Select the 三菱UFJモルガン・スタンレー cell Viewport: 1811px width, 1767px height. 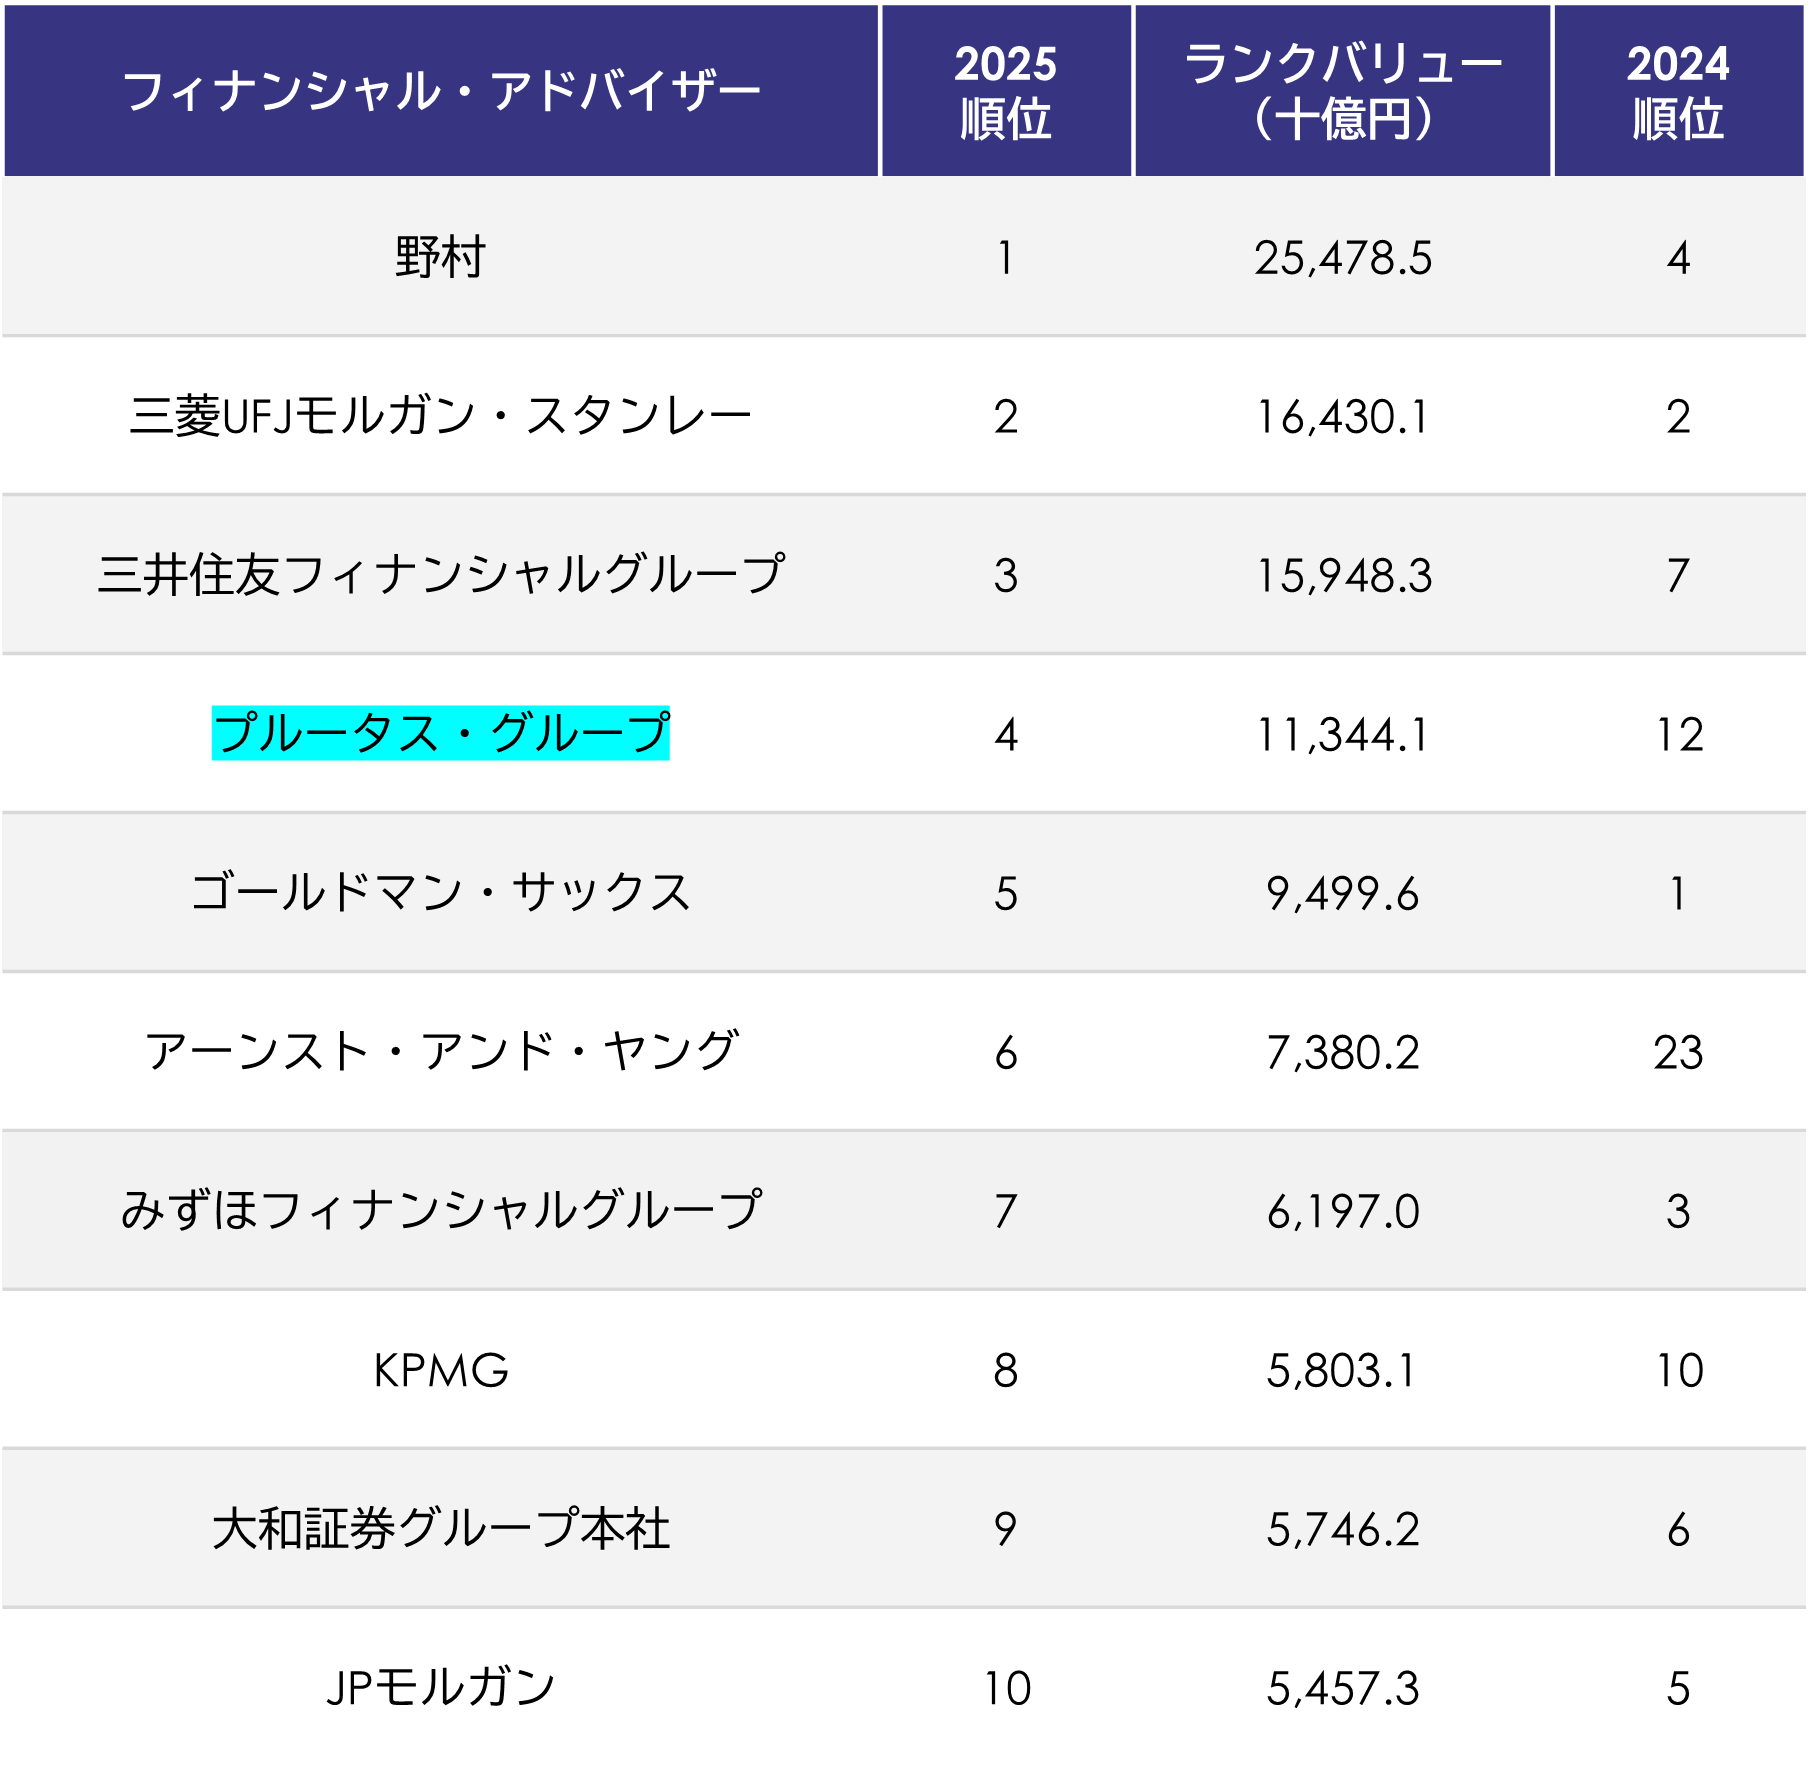point(441,416)
